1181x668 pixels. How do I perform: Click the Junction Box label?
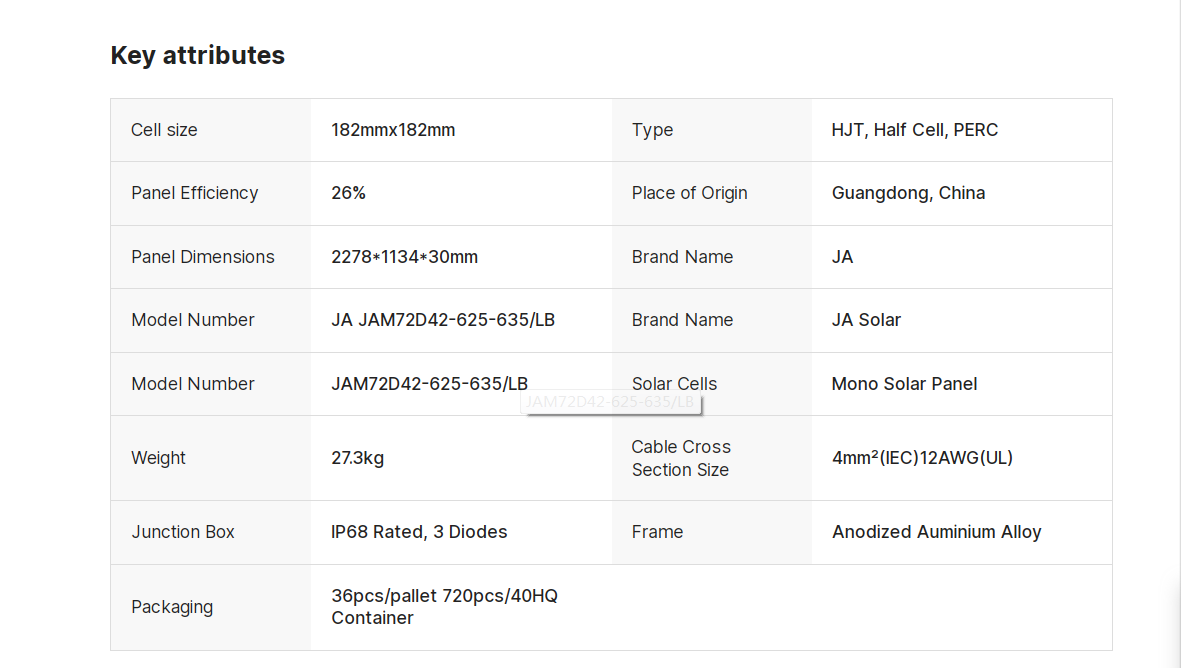182,532
